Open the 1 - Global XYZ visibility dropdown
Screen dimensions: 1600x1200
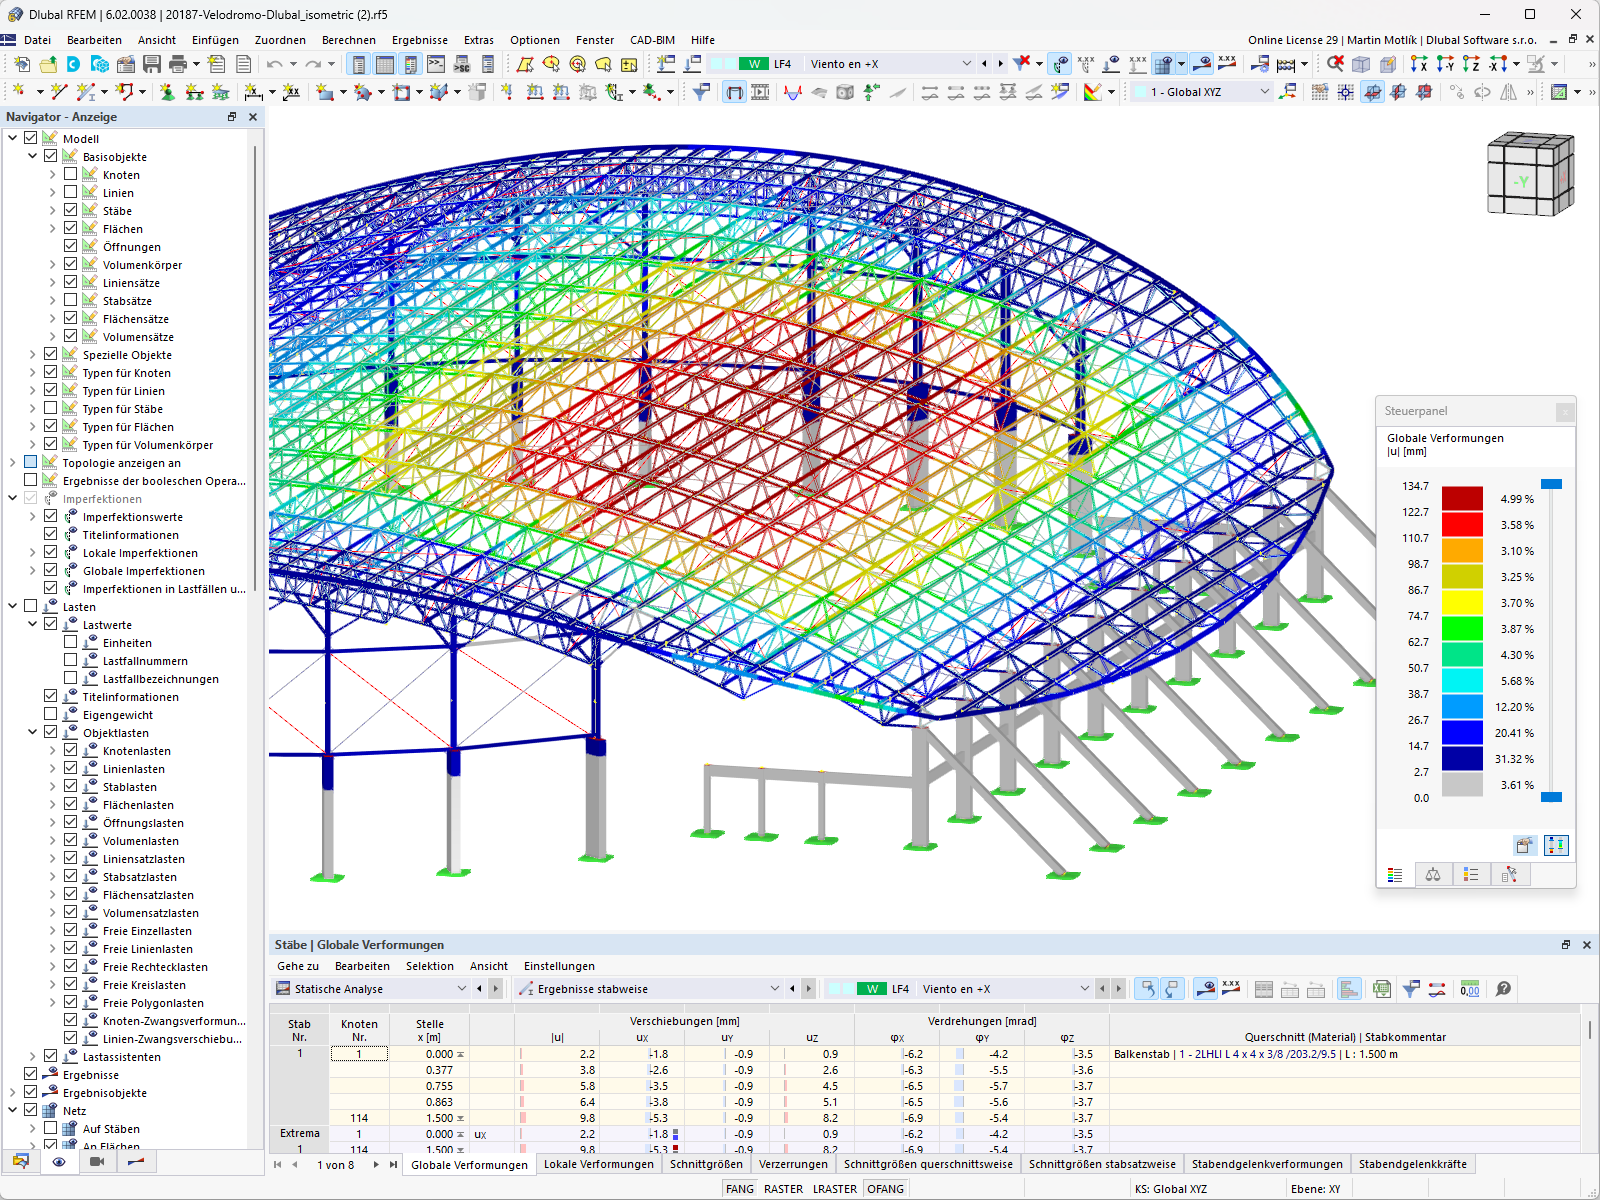[x=1265, y=91]
